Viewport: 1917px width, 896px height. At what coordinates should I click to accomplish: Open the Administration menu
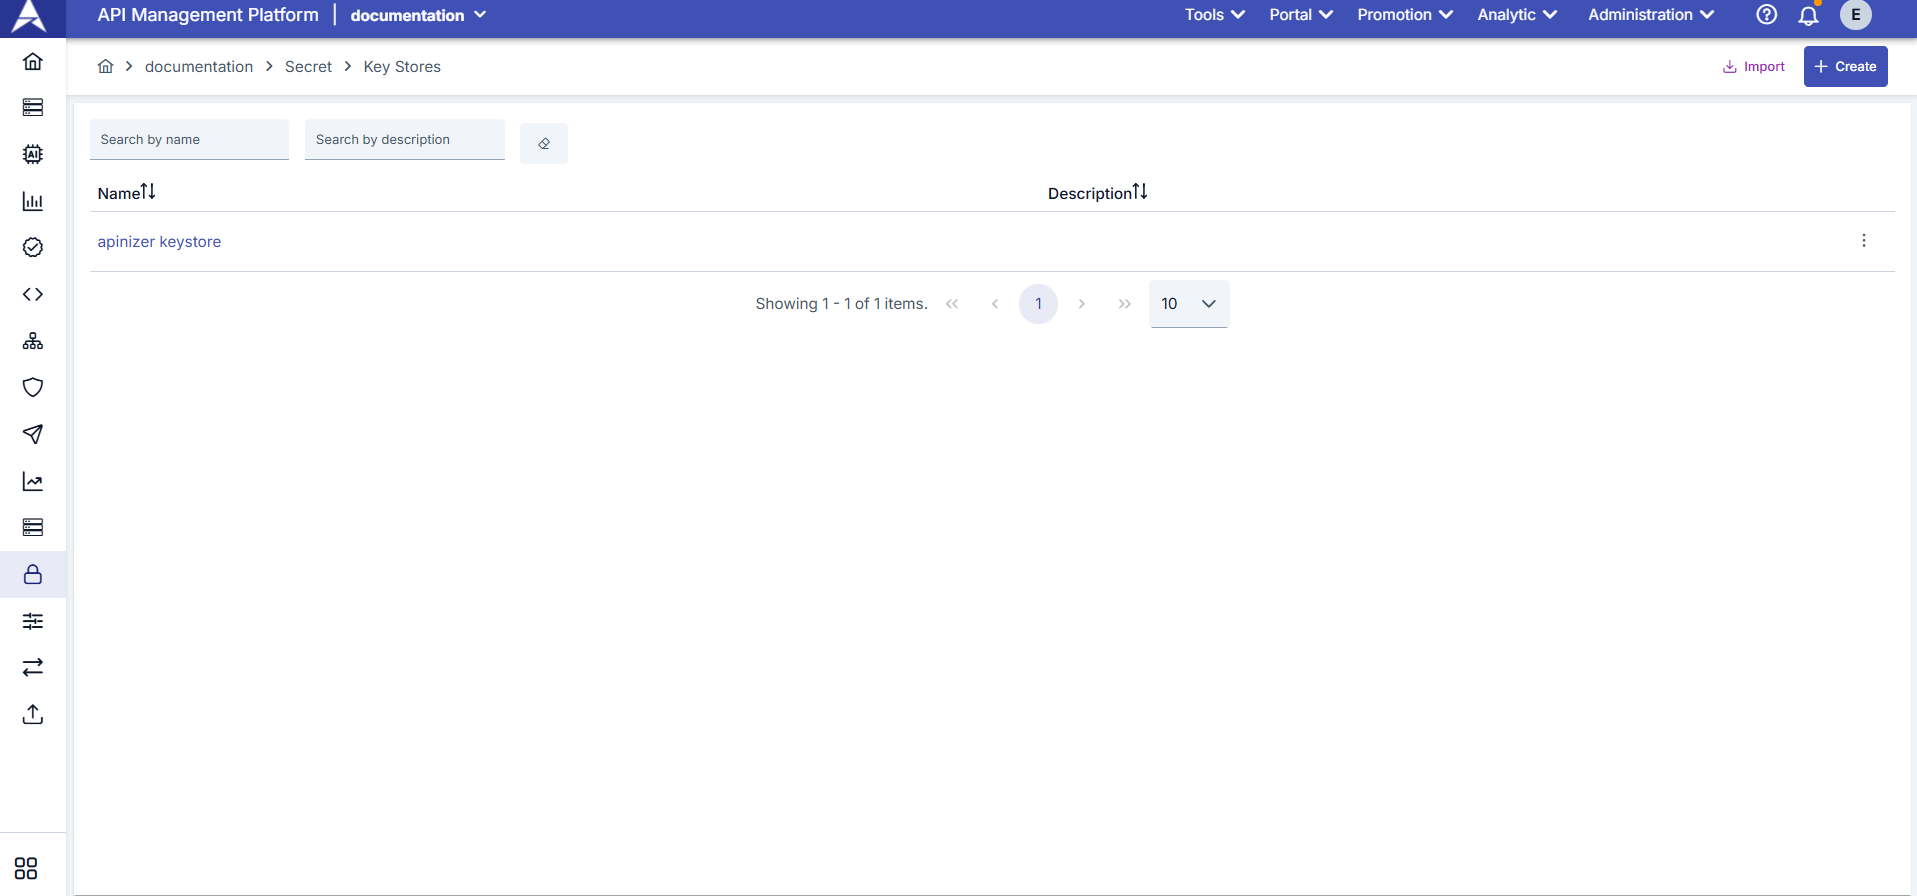pos(1651,15)
